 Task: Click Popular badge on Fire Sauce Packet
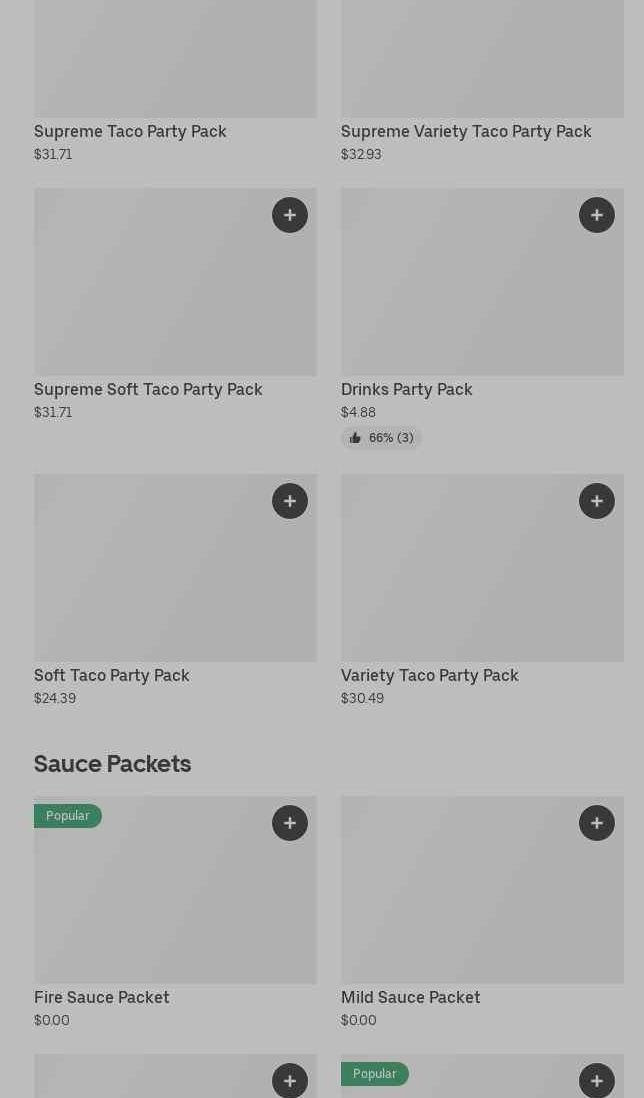tap(68, 816)
